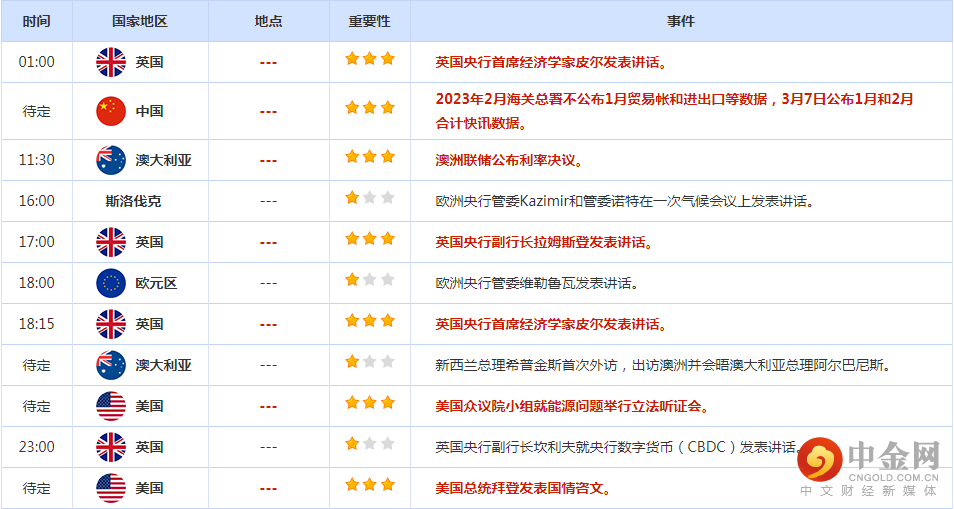Screen dimensions: 954x509
Task: Open the 澳洲联储公布利率决议 event
Action: click(509, 160)
